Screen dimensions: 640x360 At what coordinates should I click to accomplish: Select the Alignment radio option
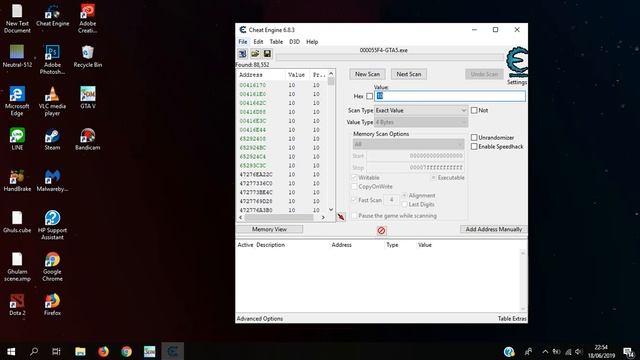click(404, 196)
